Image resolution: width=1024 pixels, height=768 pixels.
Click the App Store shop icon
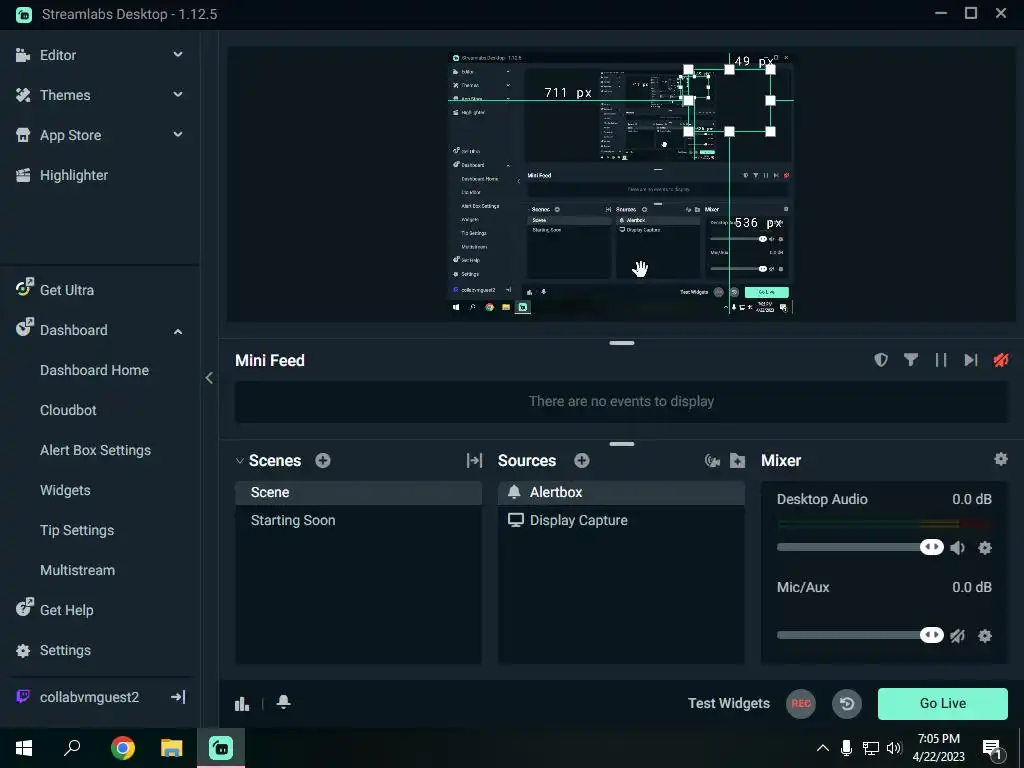coord(23,135)
